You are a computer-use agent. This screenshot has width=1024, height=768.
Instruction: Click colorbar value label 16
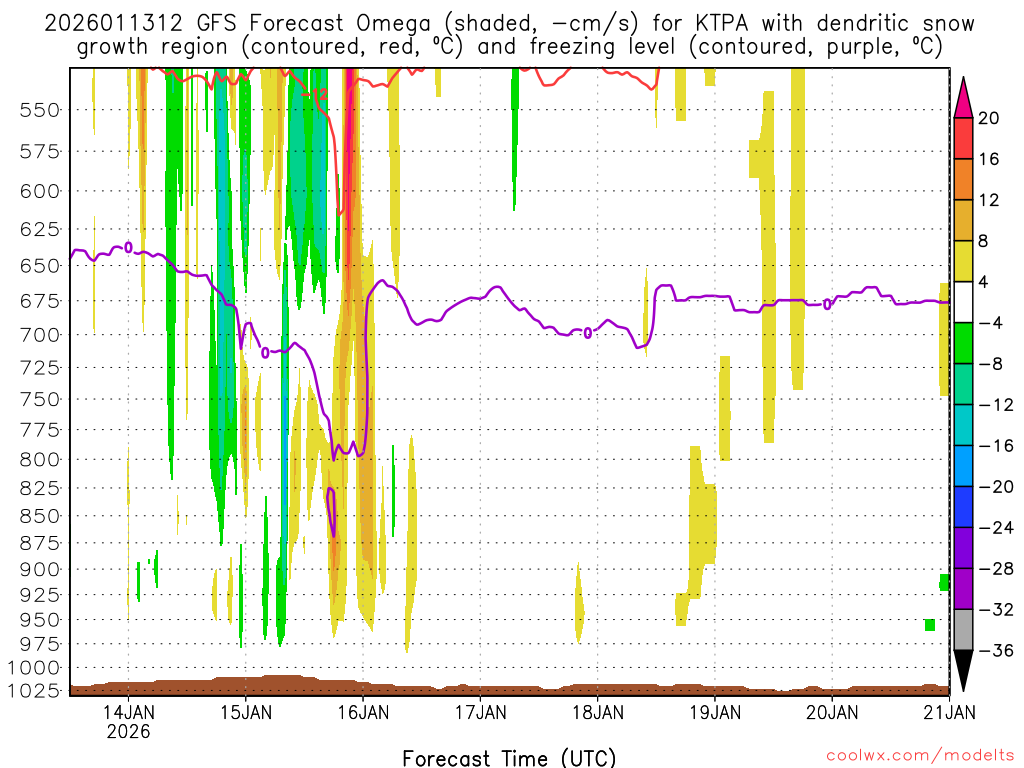pos(989,159)
